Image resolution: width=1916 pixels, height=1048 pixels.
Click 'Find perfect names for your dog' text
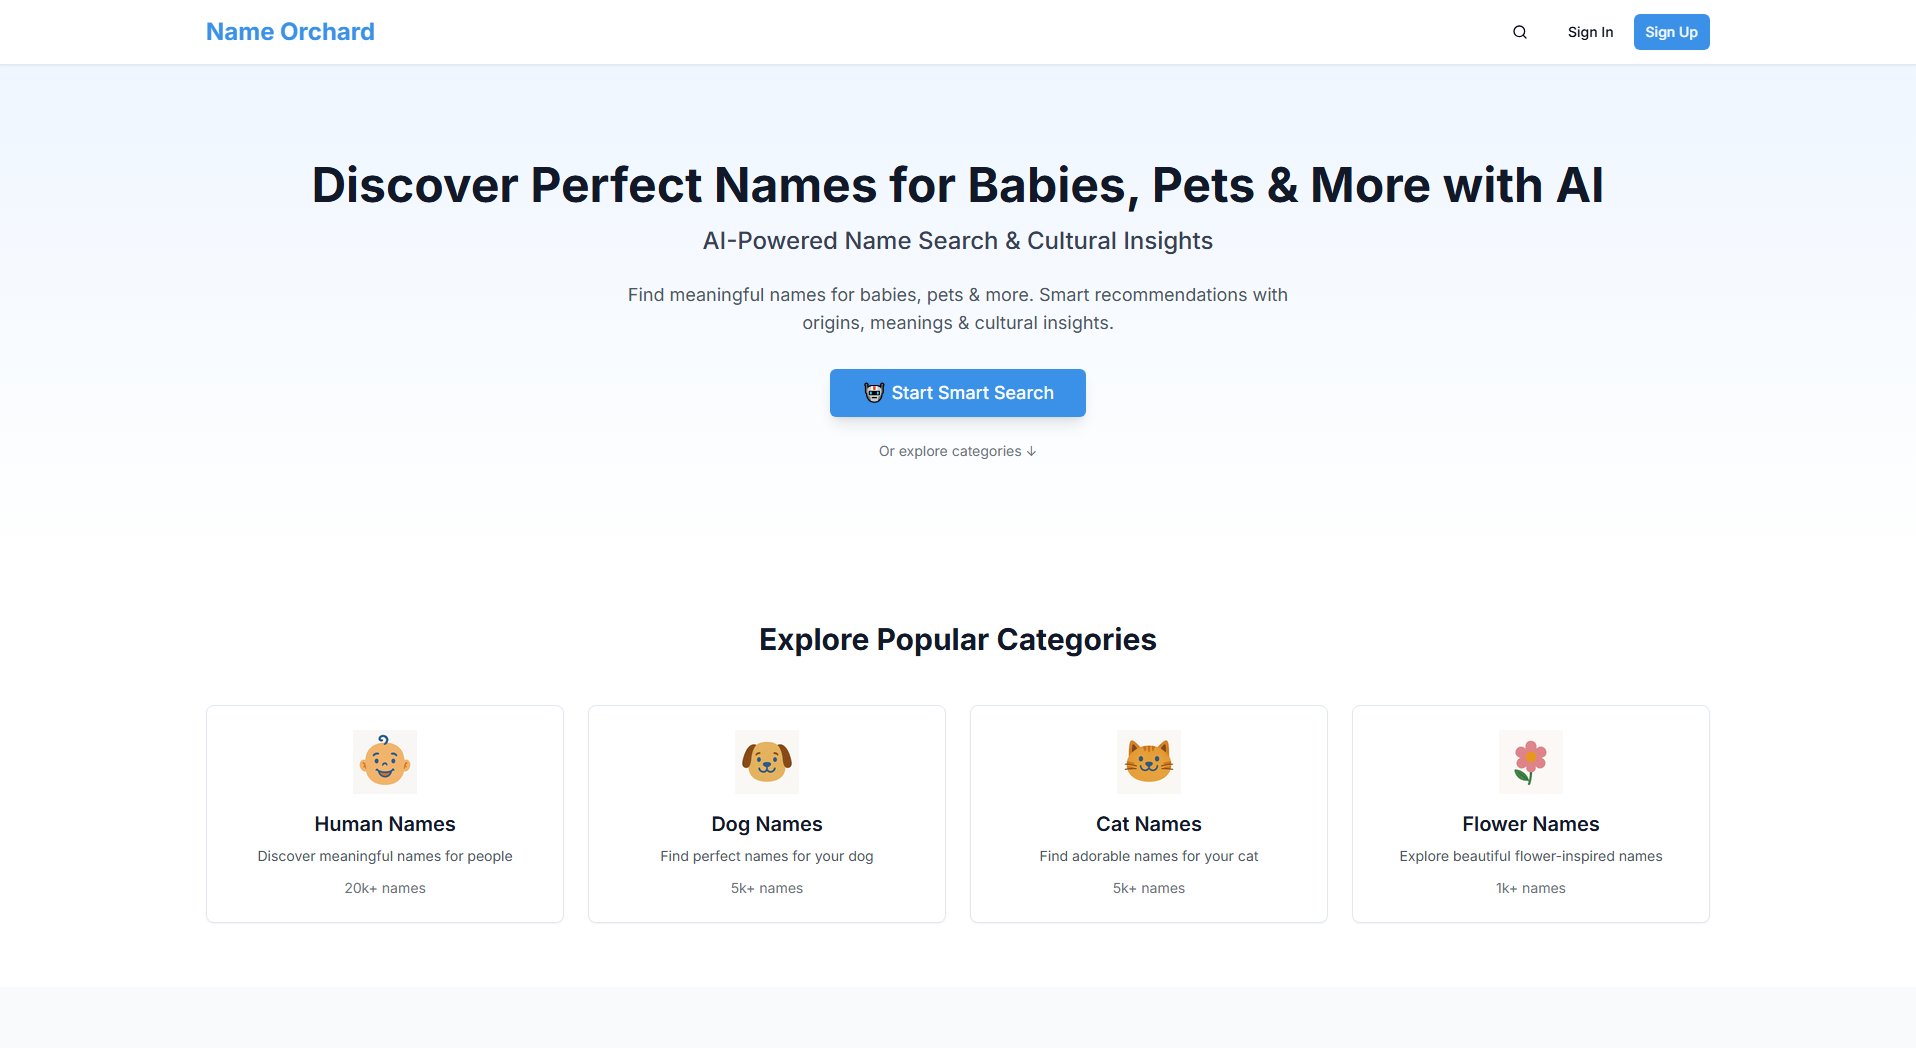(766, 855)
